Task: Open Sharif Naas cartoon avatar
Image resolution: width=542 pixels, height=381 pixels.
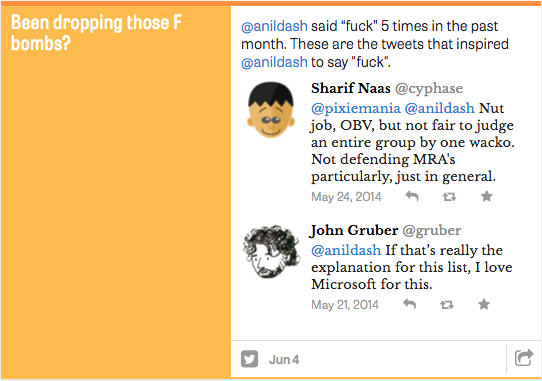Action: [x=271, y=110]
